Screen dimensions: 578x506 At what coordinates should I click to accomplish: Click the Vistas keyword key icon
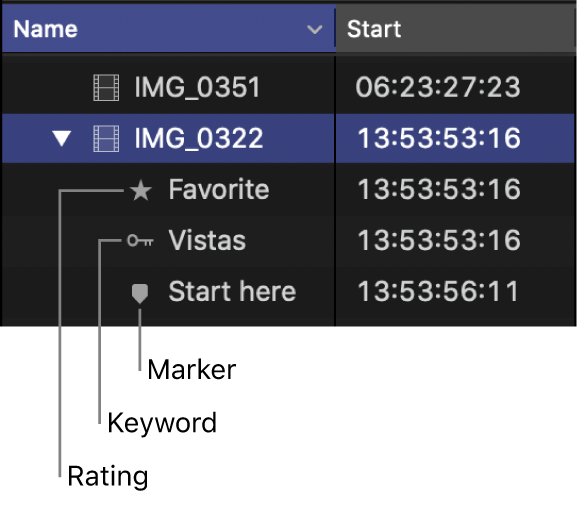pyautogui.click(x=140, y=241)
